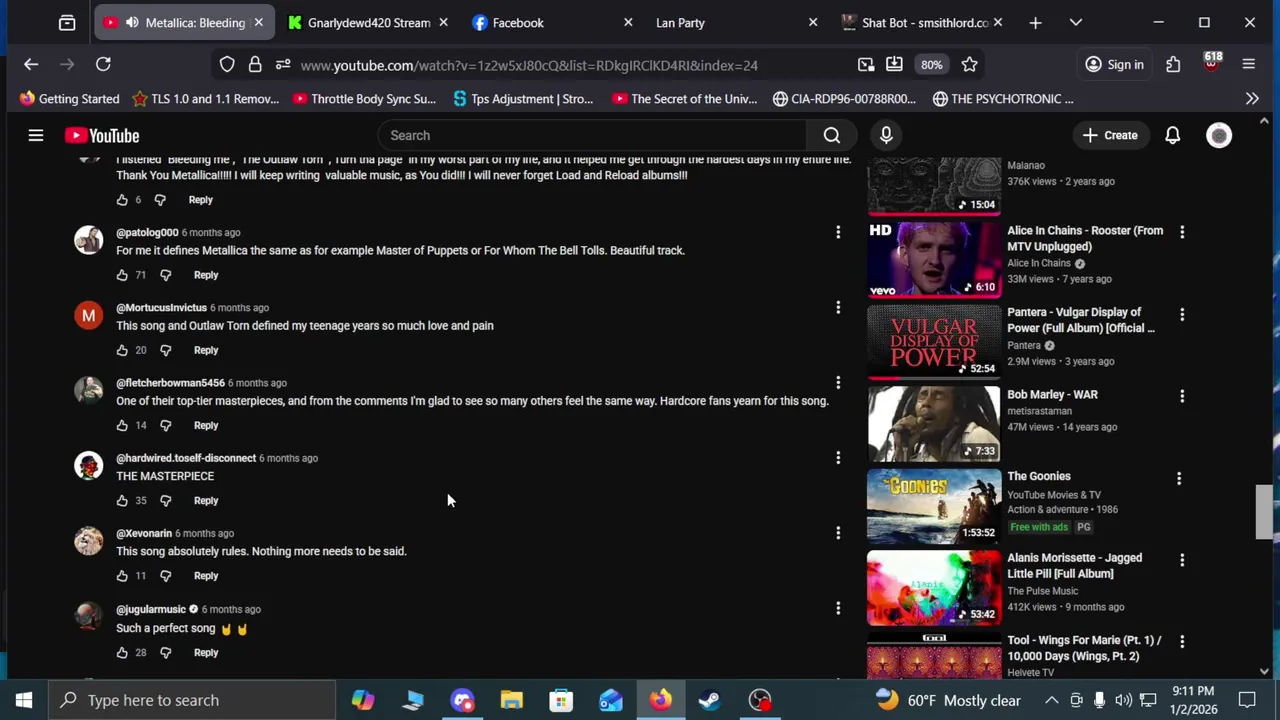
Task: Switch to the Facebook tab
Action: click(552, 22)
